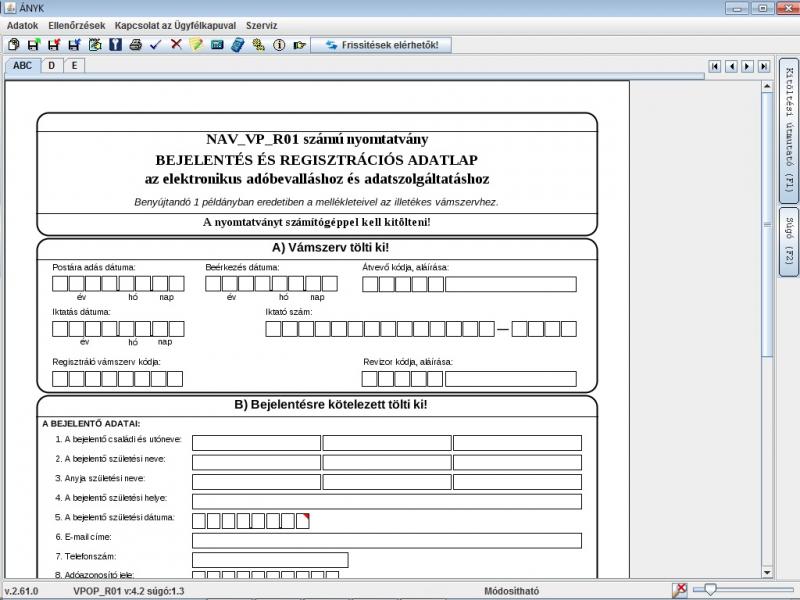Click the yellow gears icon

point(258,45)
